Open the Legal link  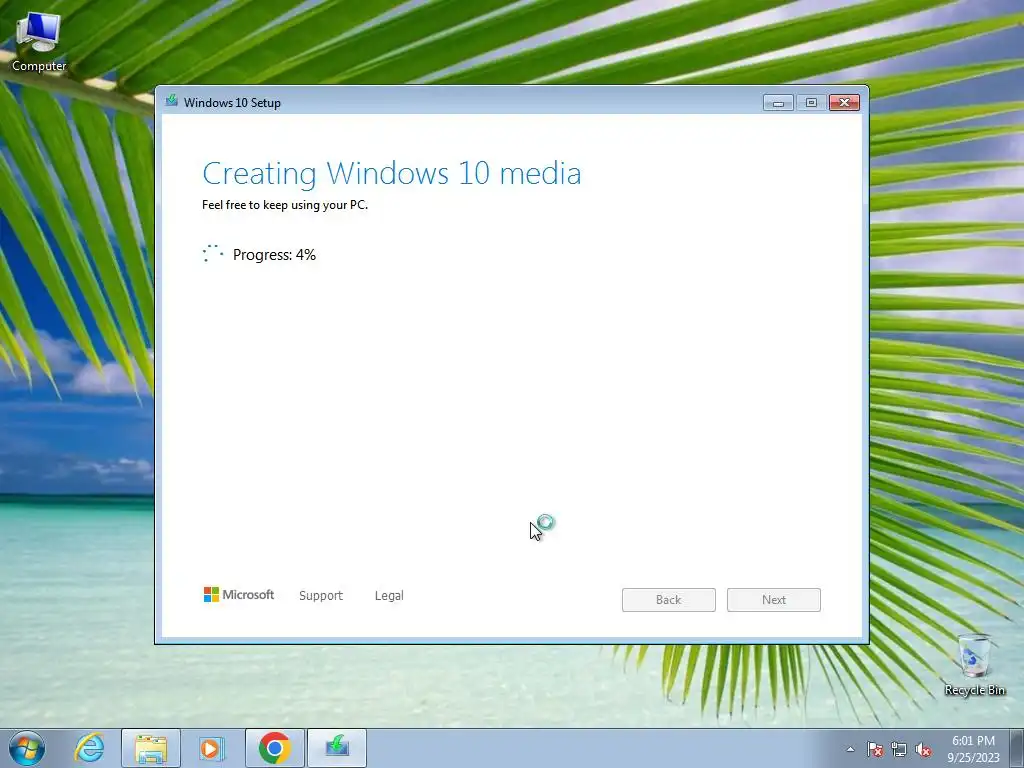(x=389, y=596)
